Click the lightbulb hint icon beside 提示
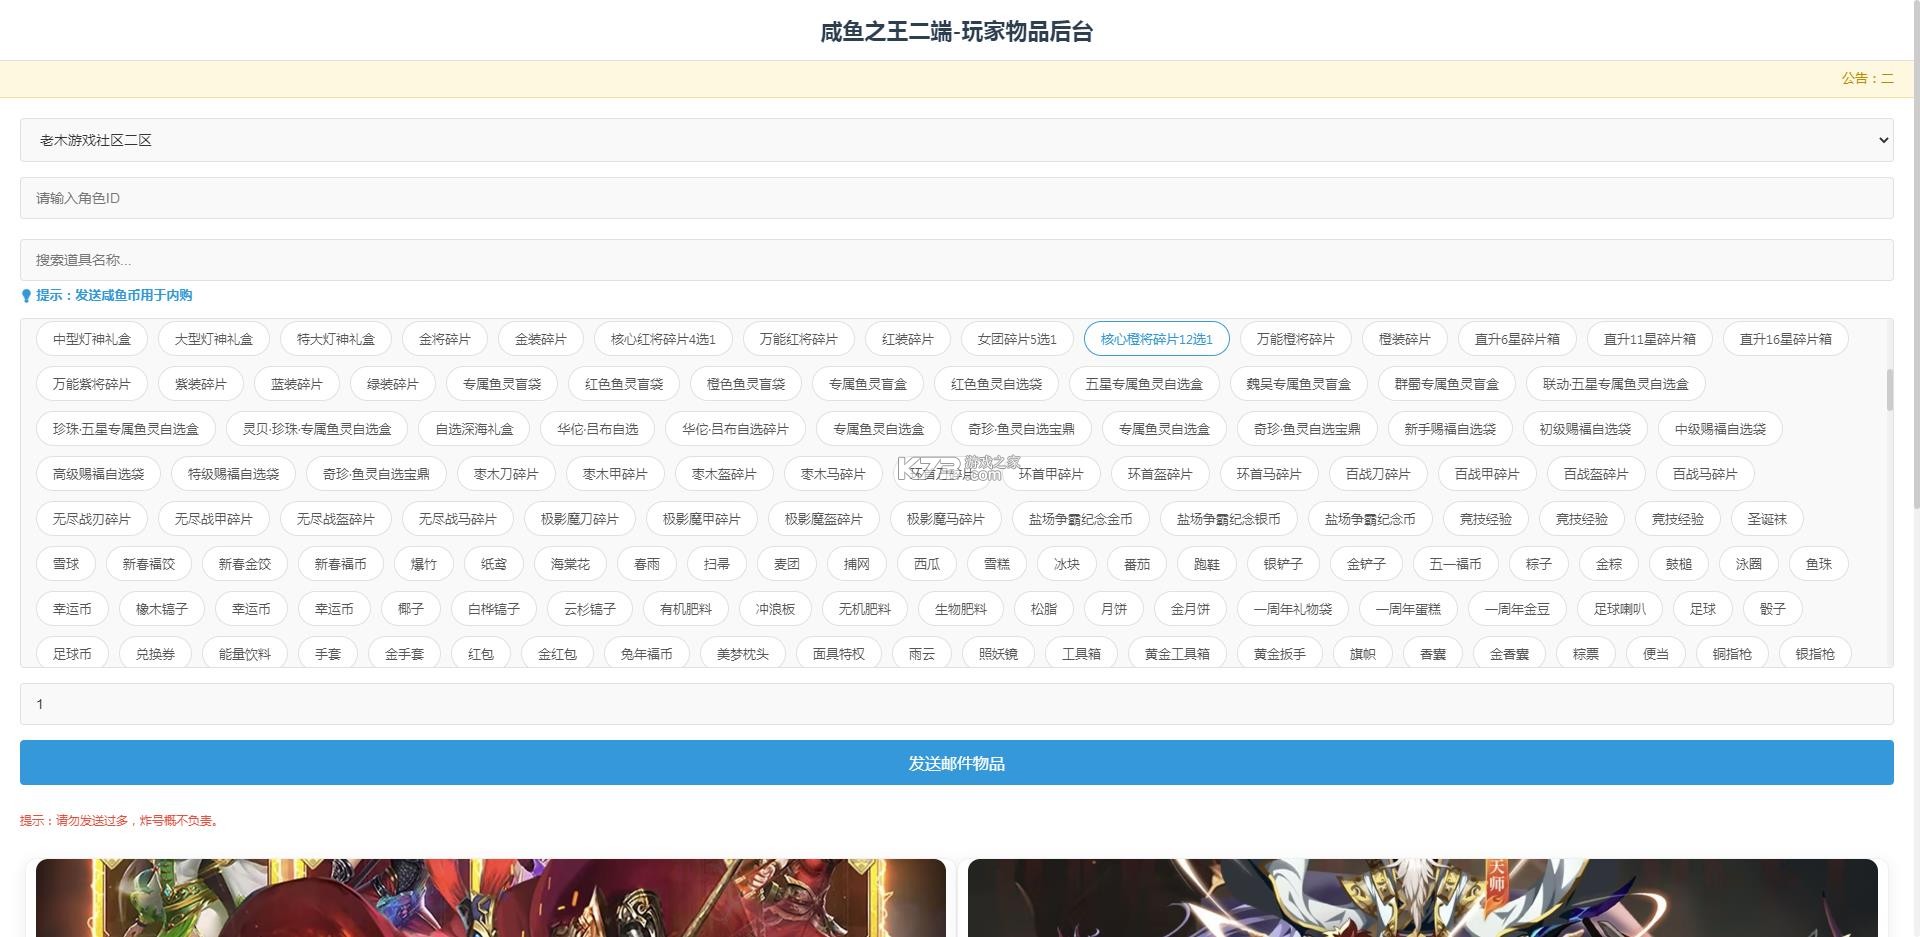1920x937 pixels. [26, 296]
